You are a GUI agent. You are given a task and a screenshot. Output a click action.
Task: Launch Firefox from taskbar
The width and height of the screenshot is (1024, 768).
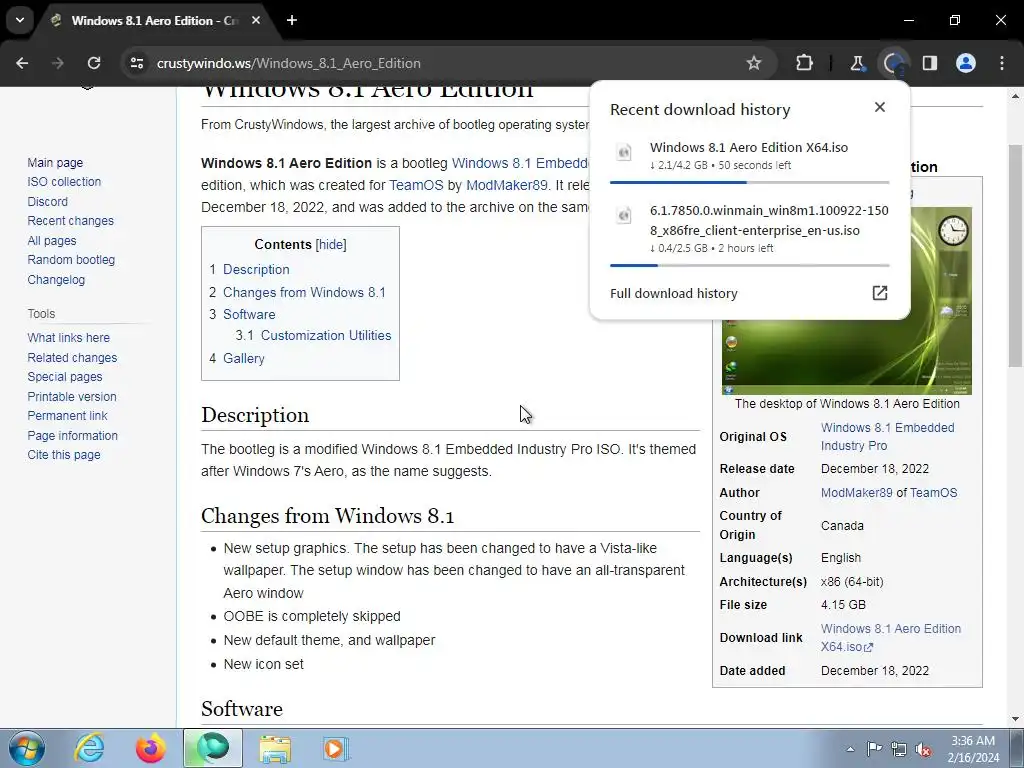pos(150,748)
